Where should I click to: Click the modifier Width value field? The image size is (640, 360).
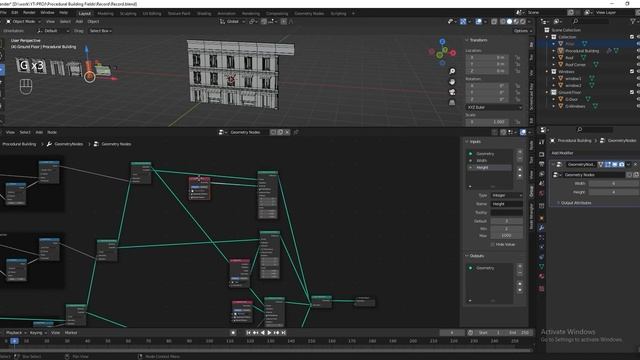point(613,184)
